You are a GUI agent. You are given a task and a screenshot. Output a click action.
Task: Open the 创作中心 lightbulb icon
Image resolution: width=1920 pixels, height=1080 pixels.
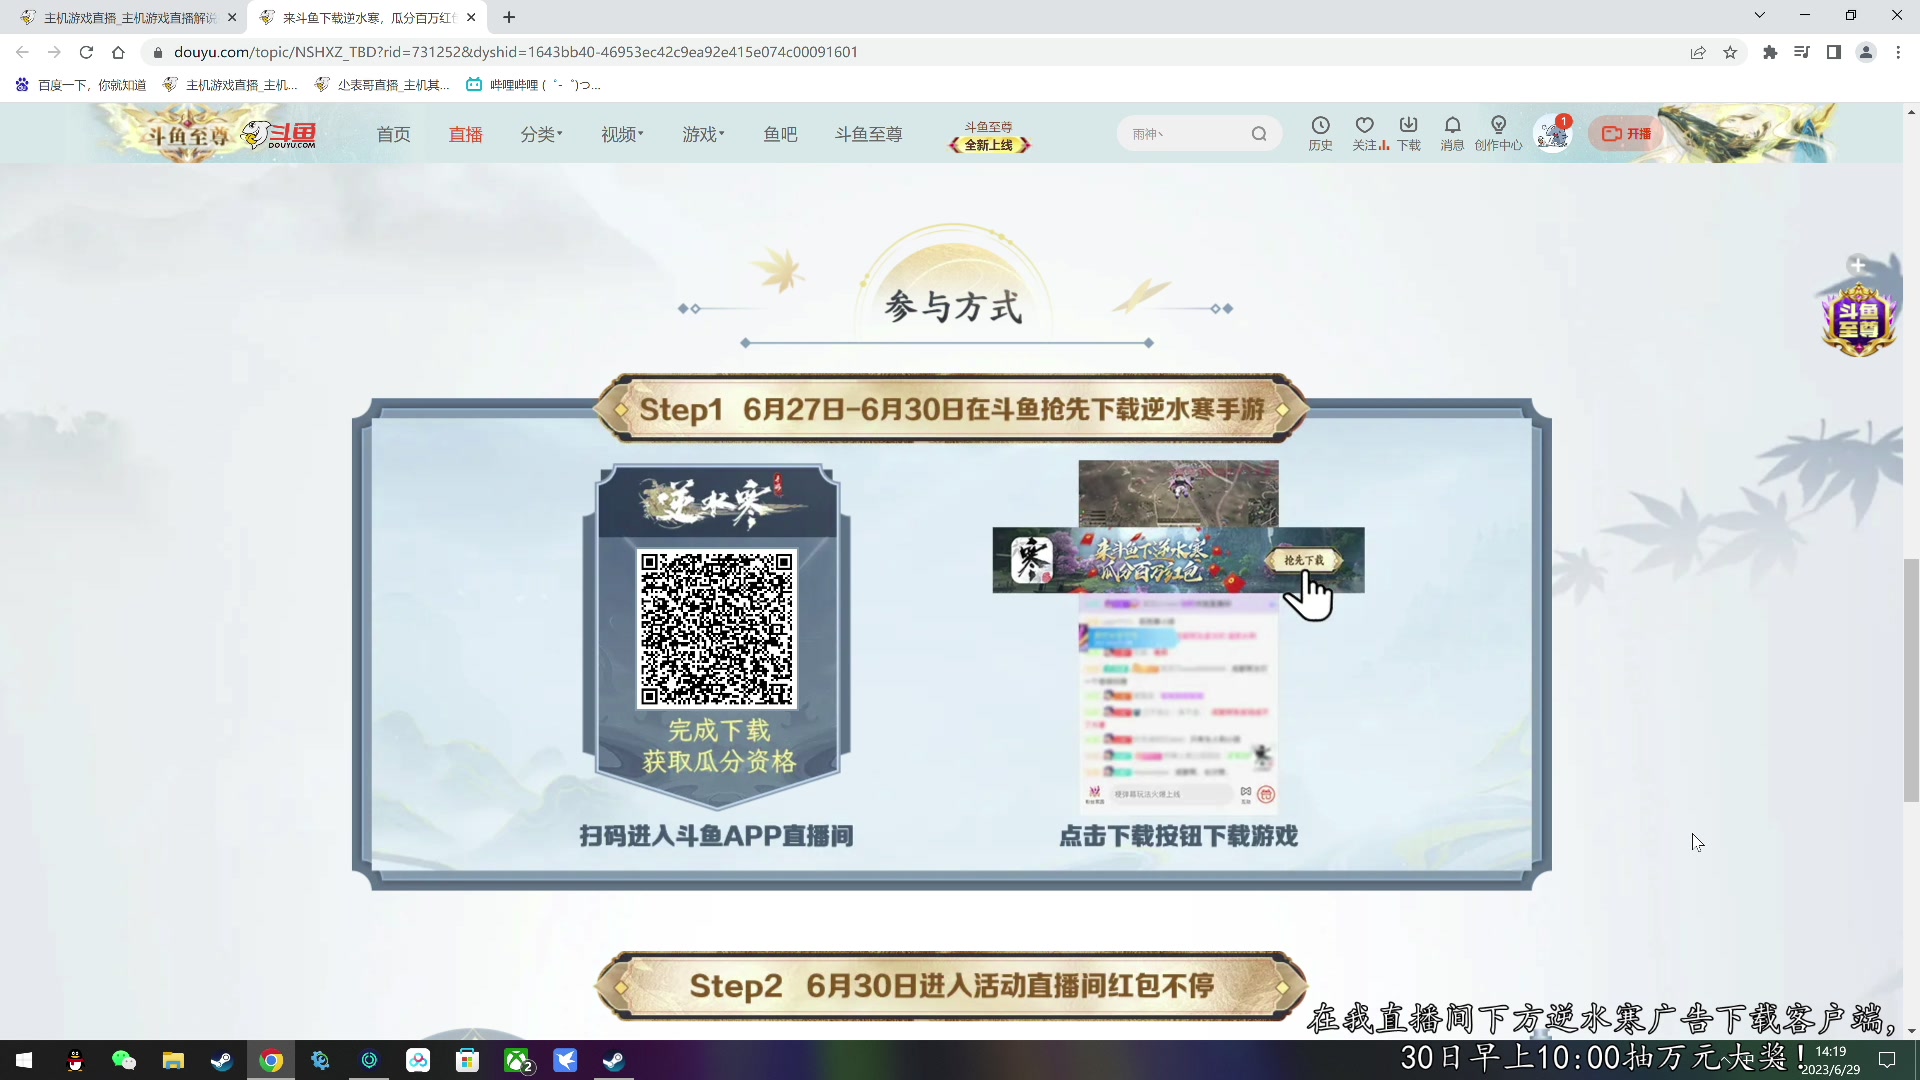tap(1498, 133)
